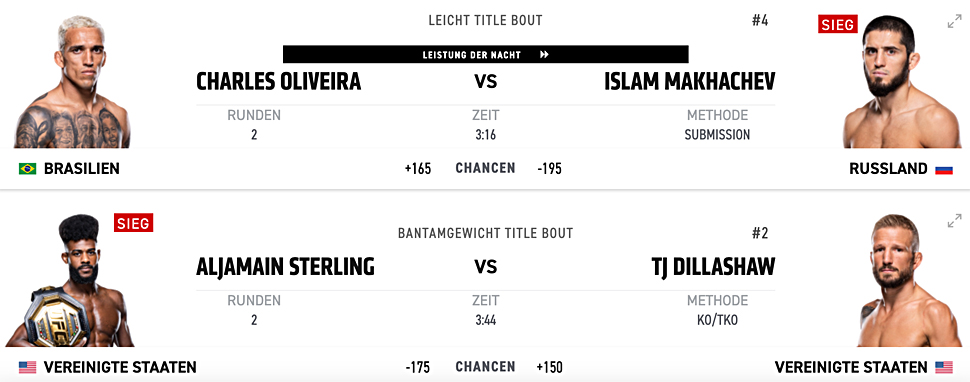This screenshot has width=970, height=382.
Task: Click the SIEG badge next to Sterling
Action: point(133,223)
